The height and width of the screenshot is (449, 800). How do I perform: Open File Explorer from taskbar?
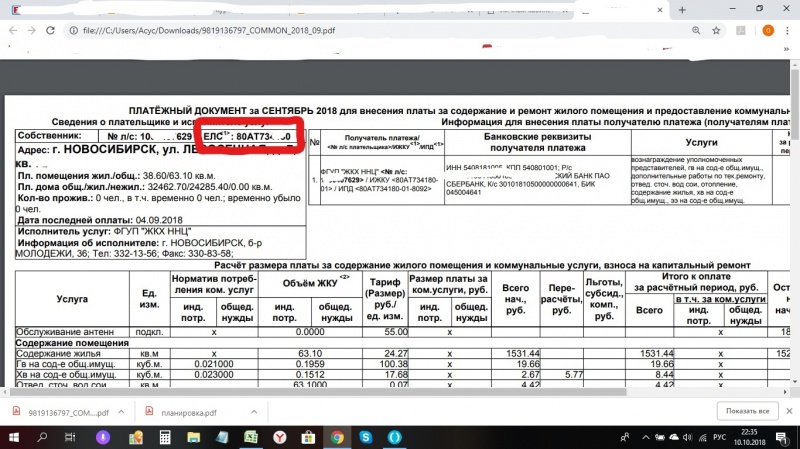coord(193,437)
